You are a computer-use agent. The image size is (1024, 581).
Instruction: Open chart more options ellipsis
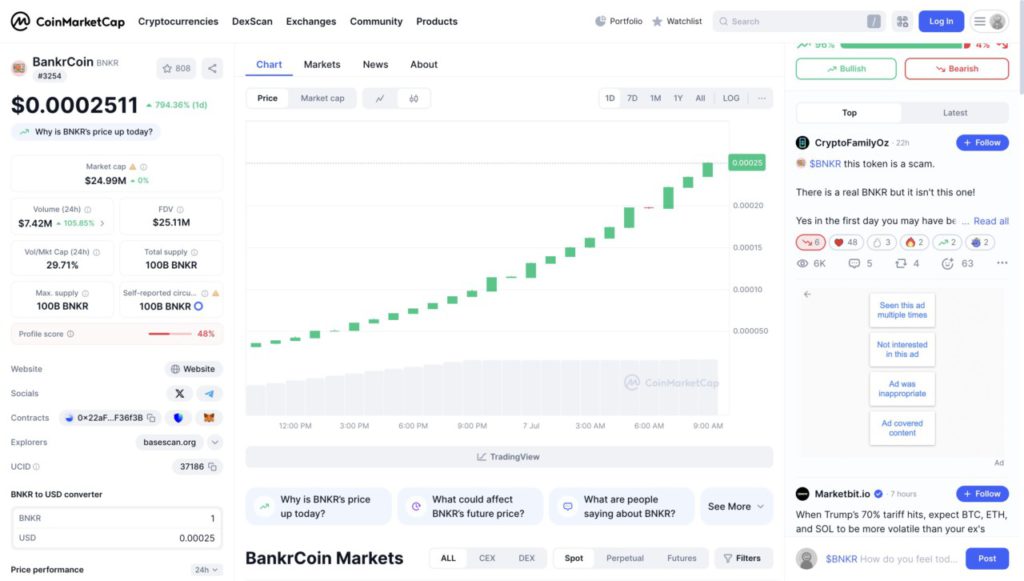[x=761, y=99]
